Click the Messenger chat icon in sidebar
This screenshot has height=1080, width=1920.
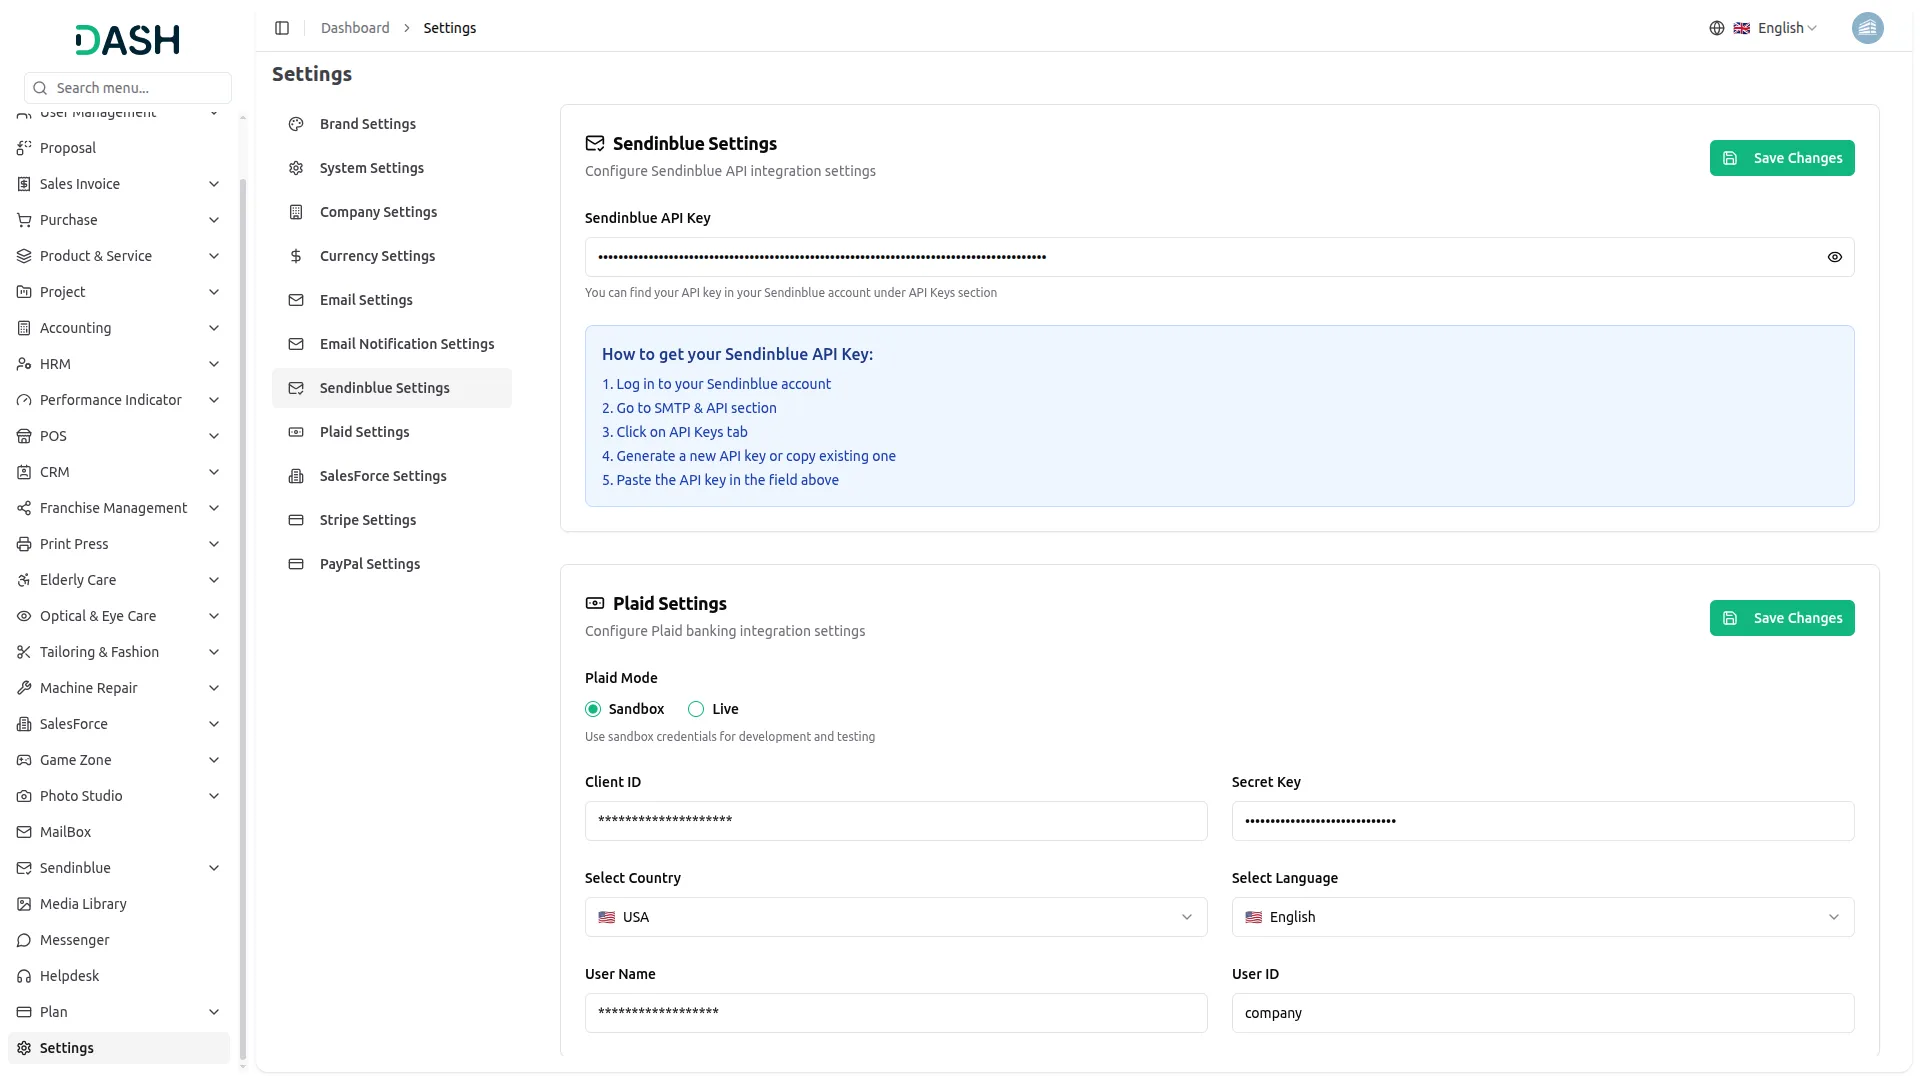point(24,940)
